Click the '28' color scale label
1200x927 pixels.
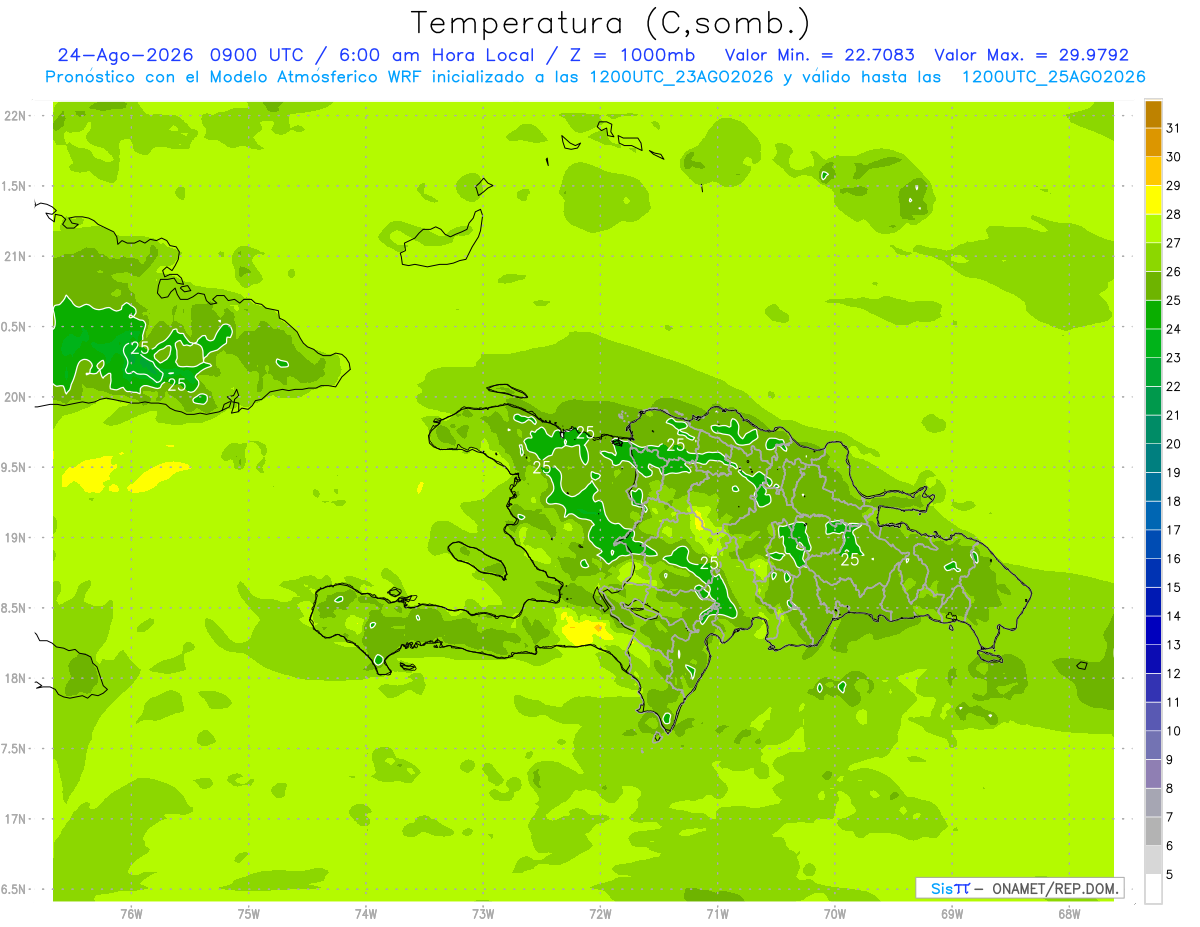point(1174,214)
